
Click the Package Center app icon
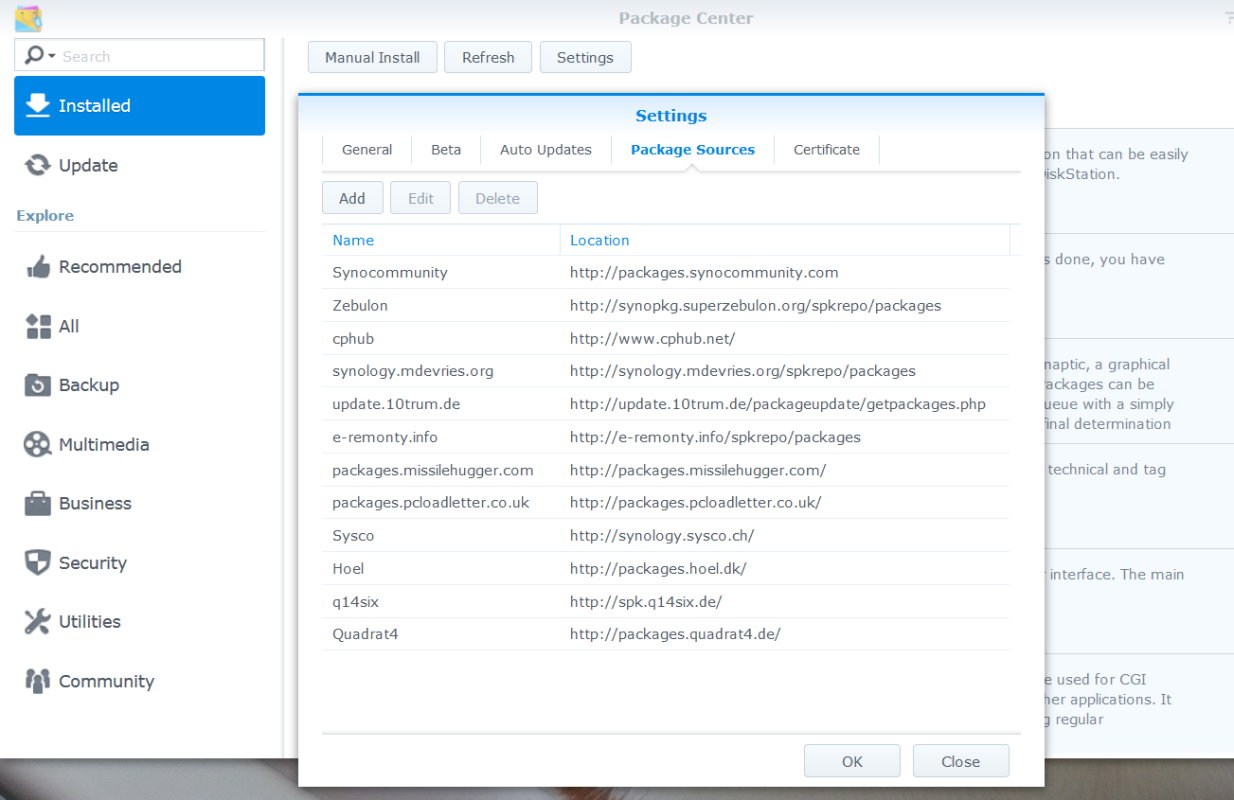pos(28,17)
